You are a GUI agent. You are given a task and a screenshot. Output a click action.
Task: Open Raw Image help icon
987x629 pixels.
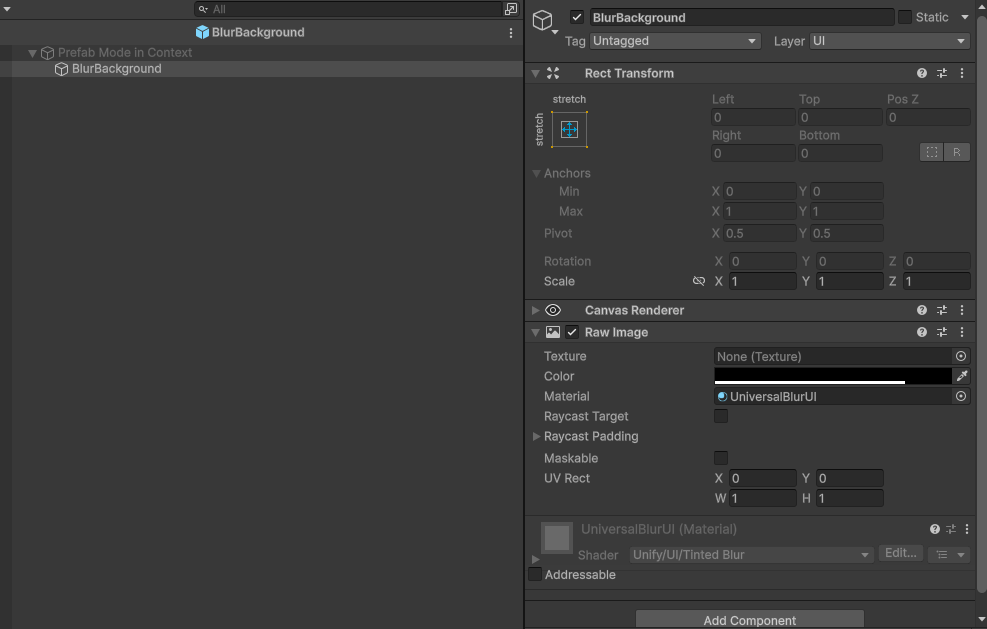pos(922,332)
